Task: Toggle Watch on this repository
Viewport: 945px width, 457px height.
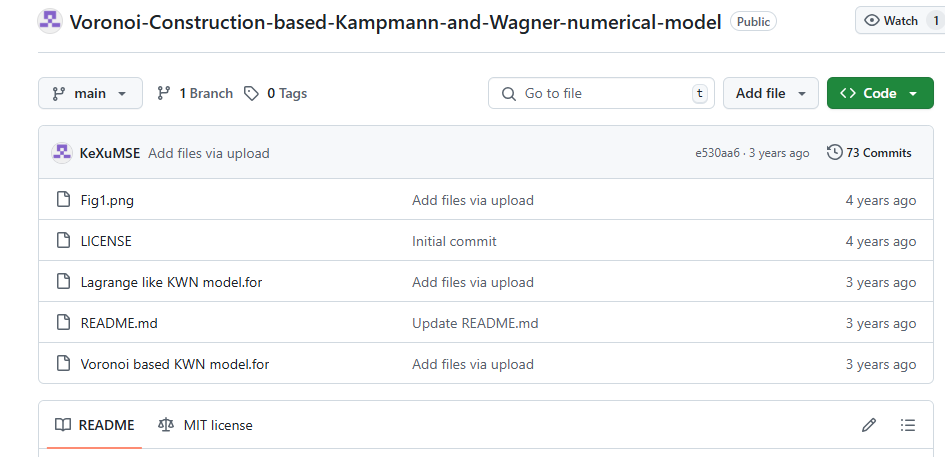Action: pos(890,21)
